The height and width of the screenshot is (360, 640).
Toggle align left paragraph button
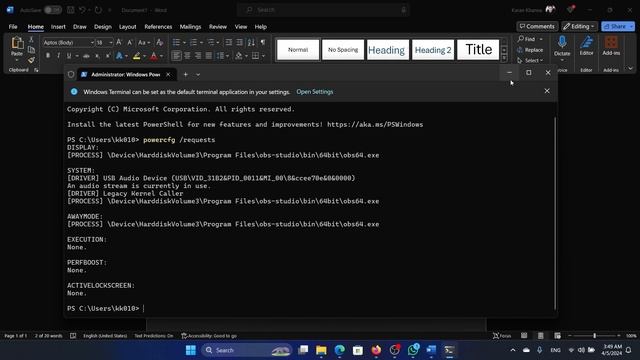point(176,56)
